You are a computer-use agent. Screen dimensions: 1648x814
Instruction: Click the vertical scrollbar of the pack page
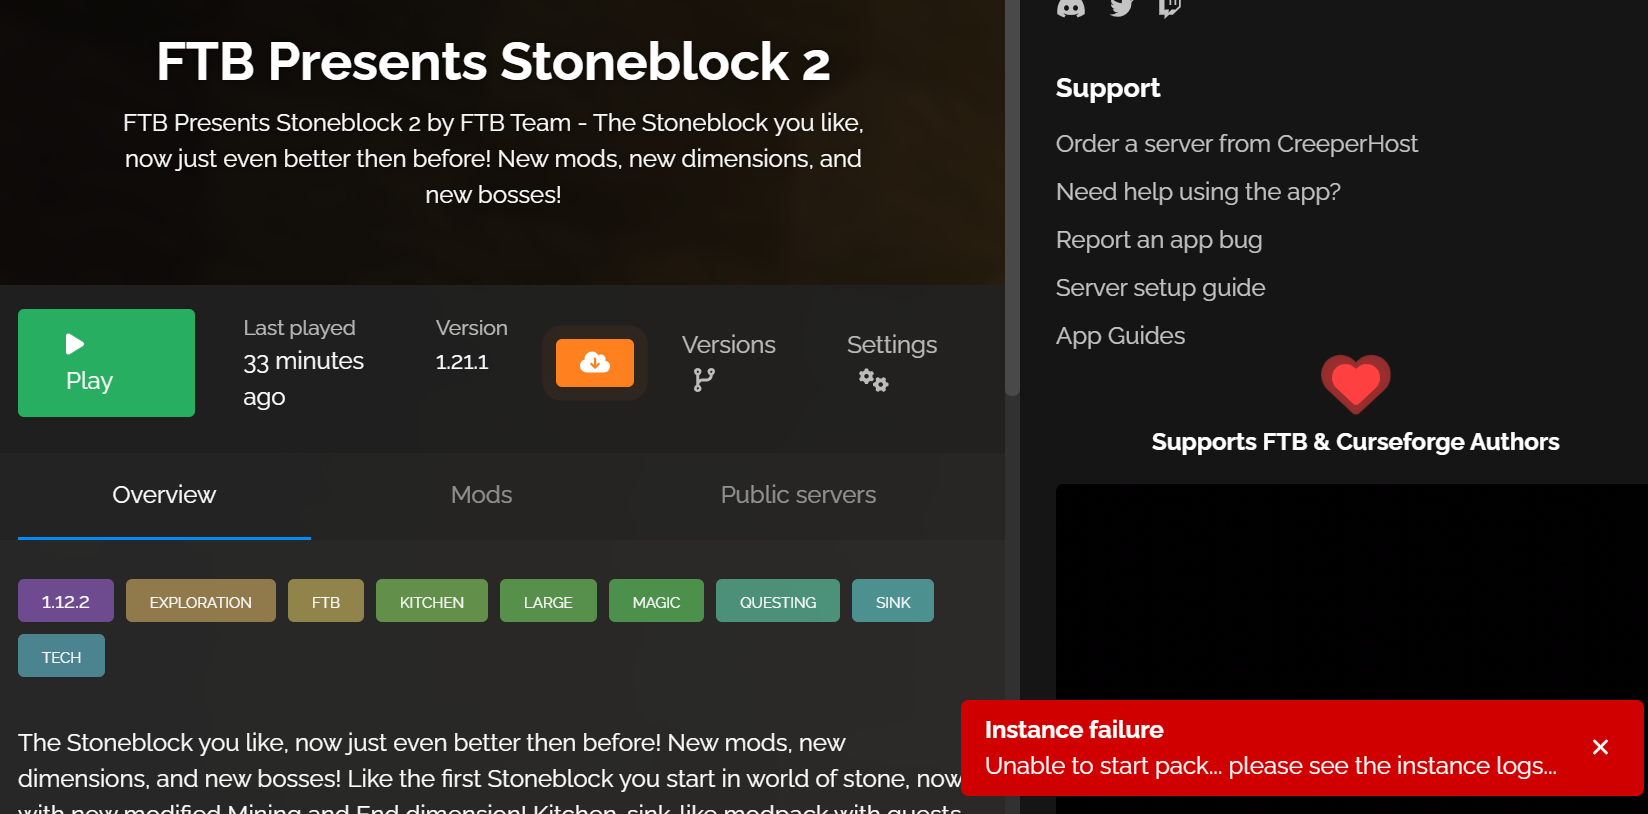[1012, 198]
